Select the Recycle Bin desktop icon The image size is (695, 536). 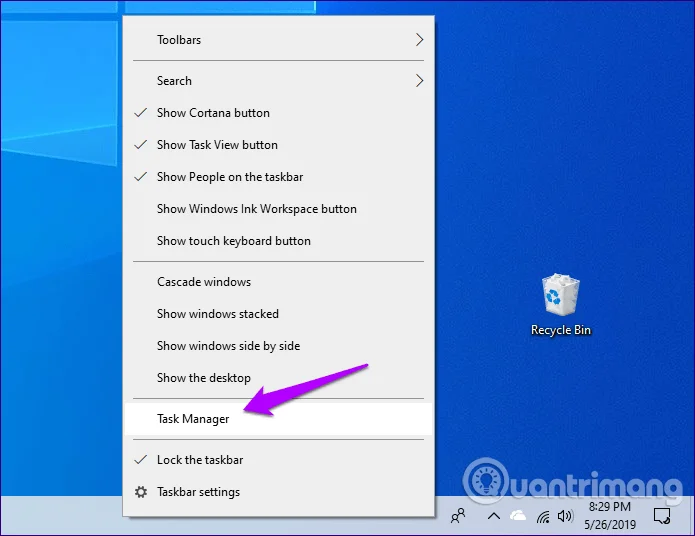[x=561, y=305]
